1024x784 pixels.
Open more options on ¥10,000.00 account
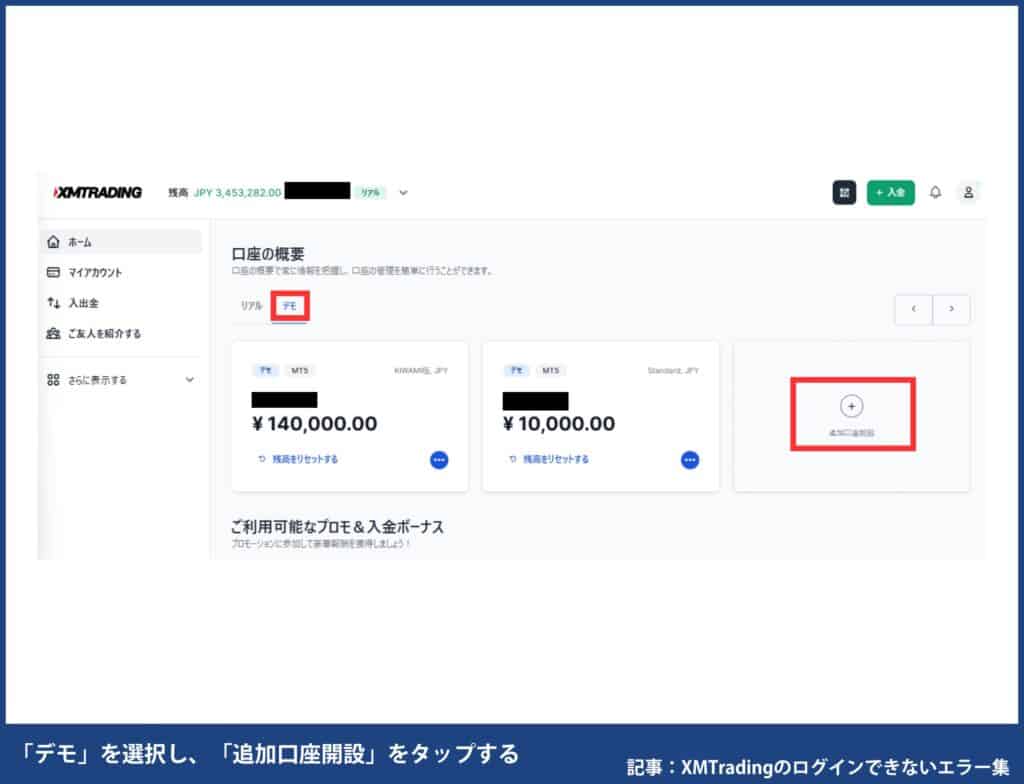(690, 460)
